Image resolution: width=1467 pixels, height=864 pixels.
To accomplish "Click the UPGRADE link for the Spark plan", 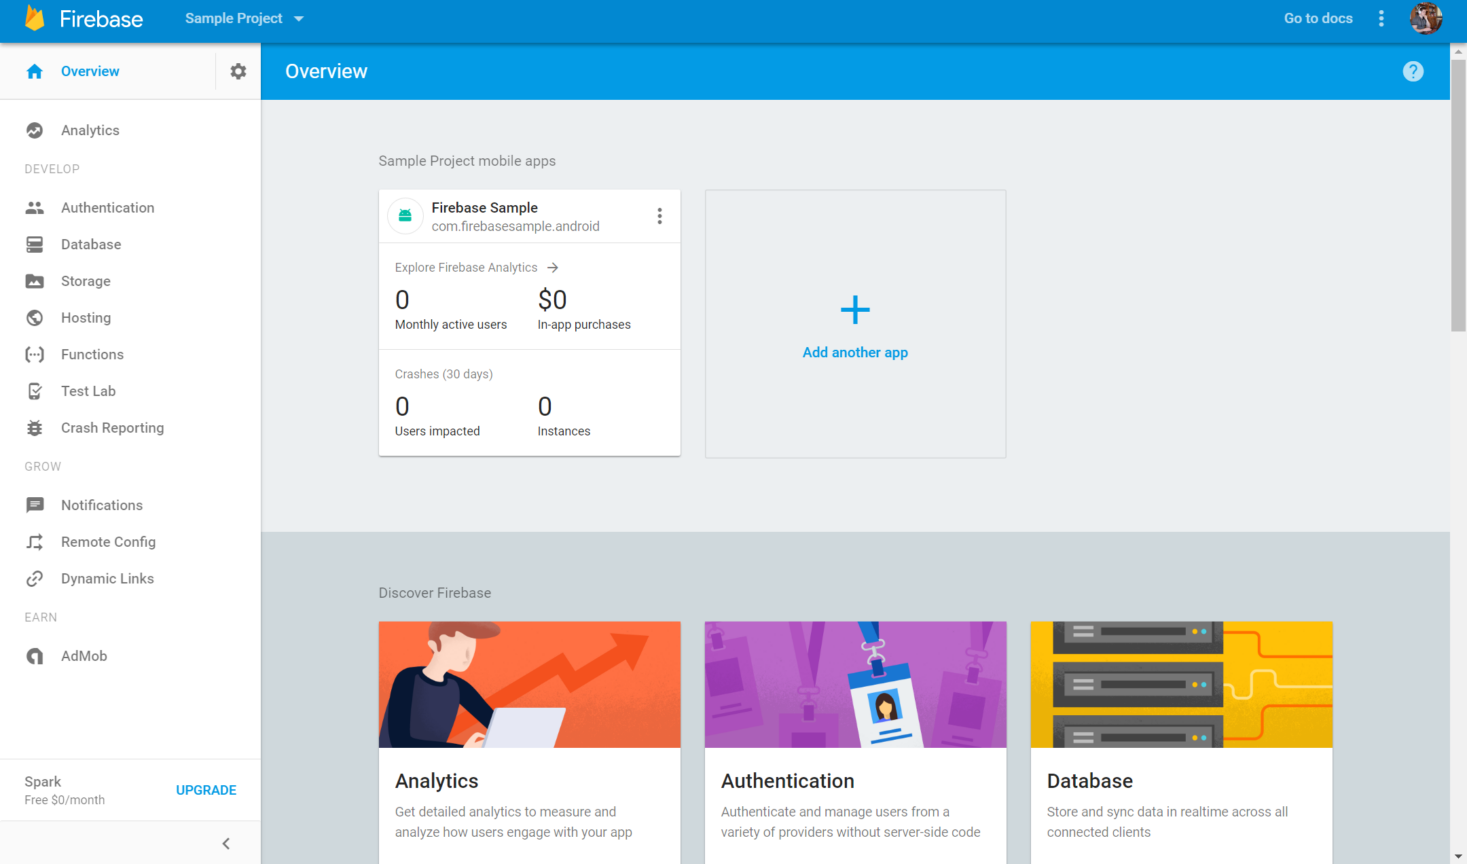I will pos(206,790).
